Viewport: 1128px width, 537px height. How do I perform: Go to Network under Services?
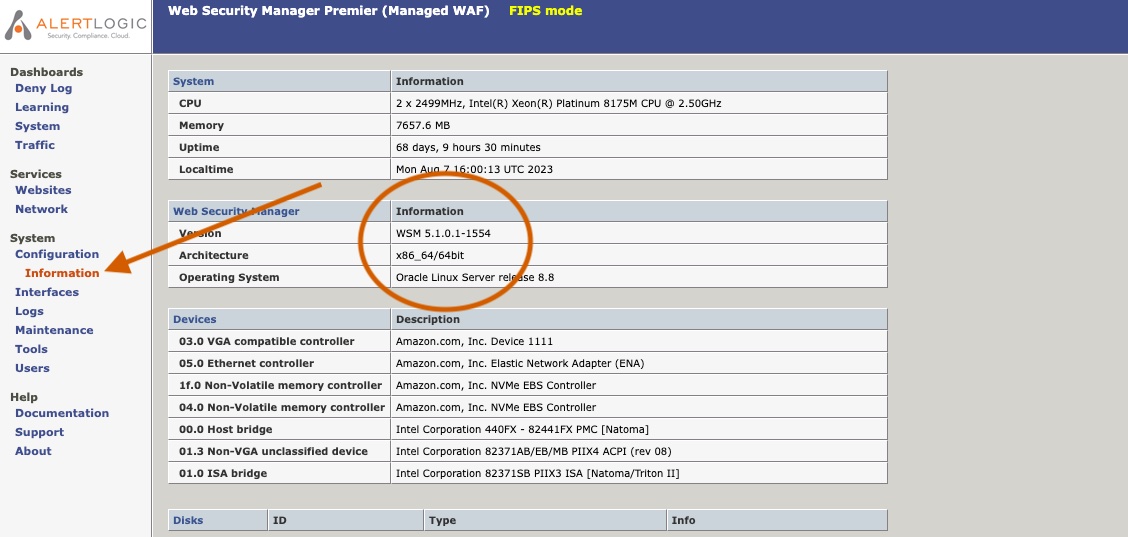click(41, 209)
